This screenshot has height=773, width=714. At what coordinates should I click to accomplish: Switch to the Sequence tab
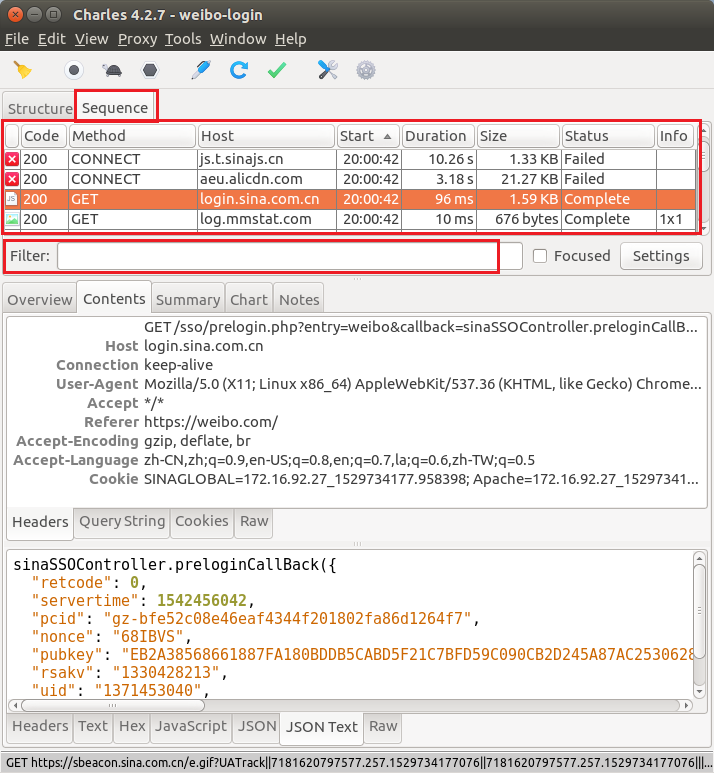115,107
